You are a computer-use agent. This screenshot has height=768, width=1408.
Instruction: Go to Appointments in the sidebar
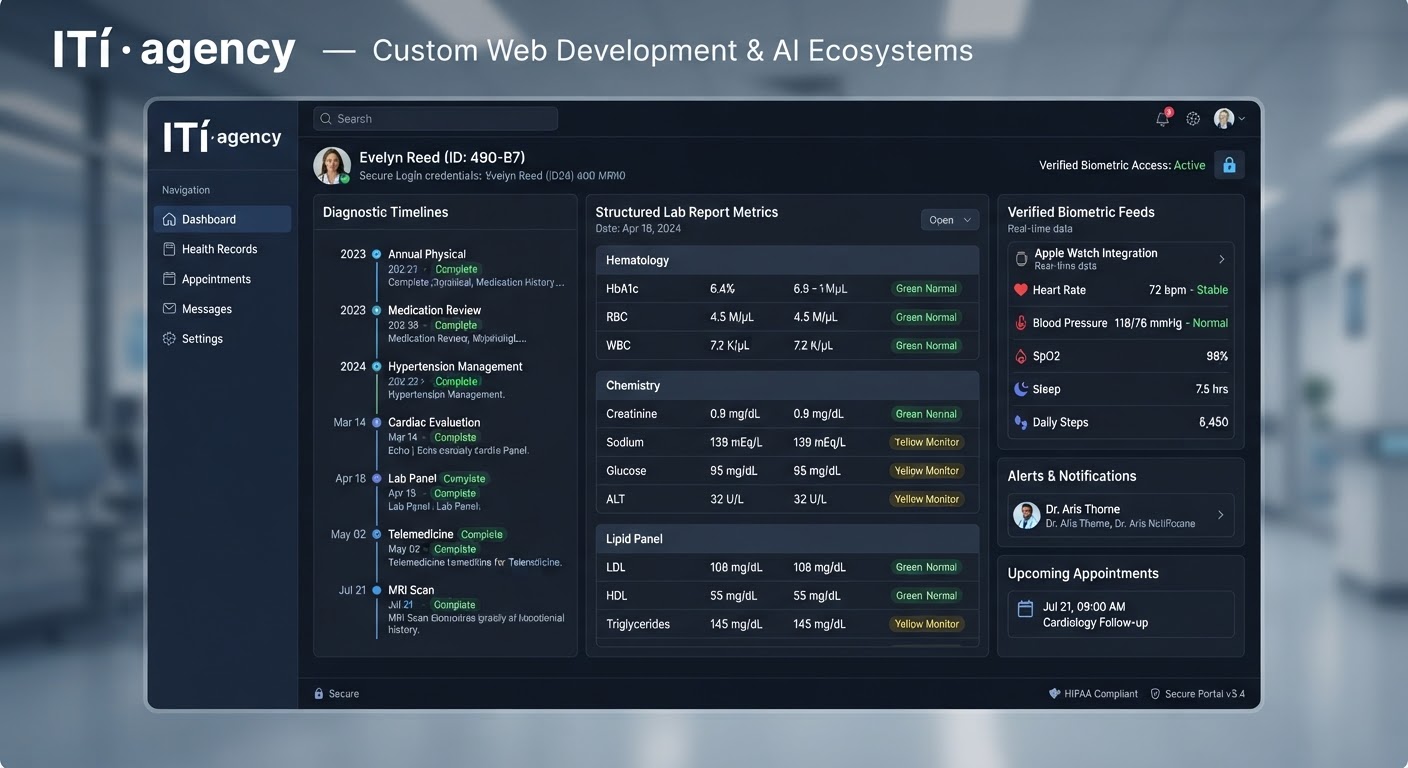[222, 279]
